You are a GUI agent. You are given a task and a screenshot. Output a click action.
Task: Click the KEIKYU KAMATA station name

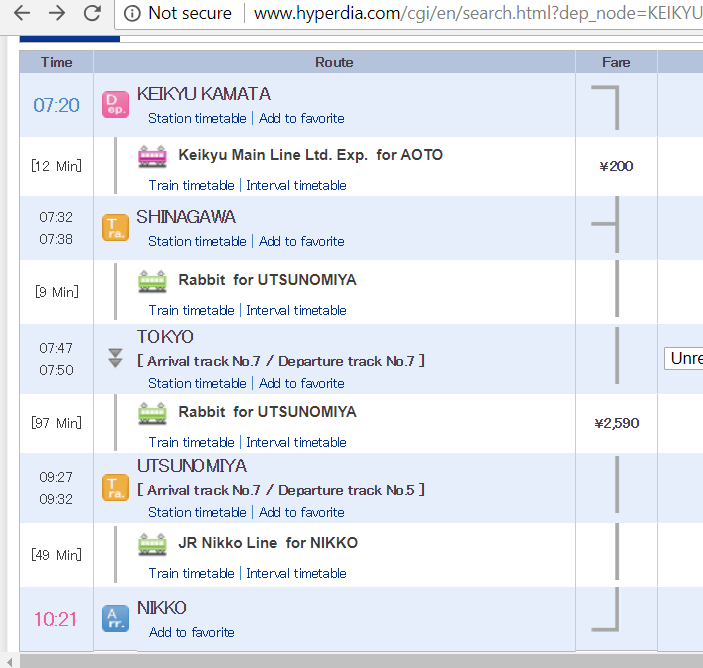tap(204, 94)
